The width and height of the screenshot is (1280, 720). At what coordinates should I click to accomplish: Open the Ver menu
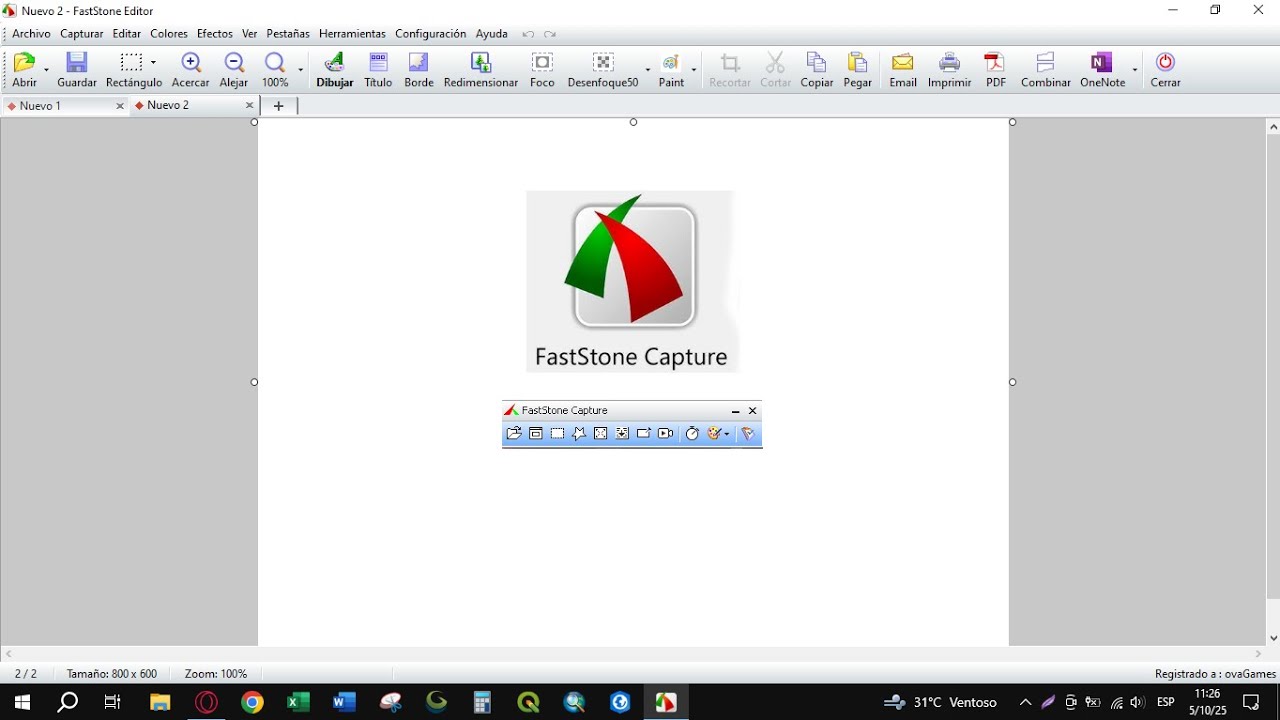tap(250, 34)
